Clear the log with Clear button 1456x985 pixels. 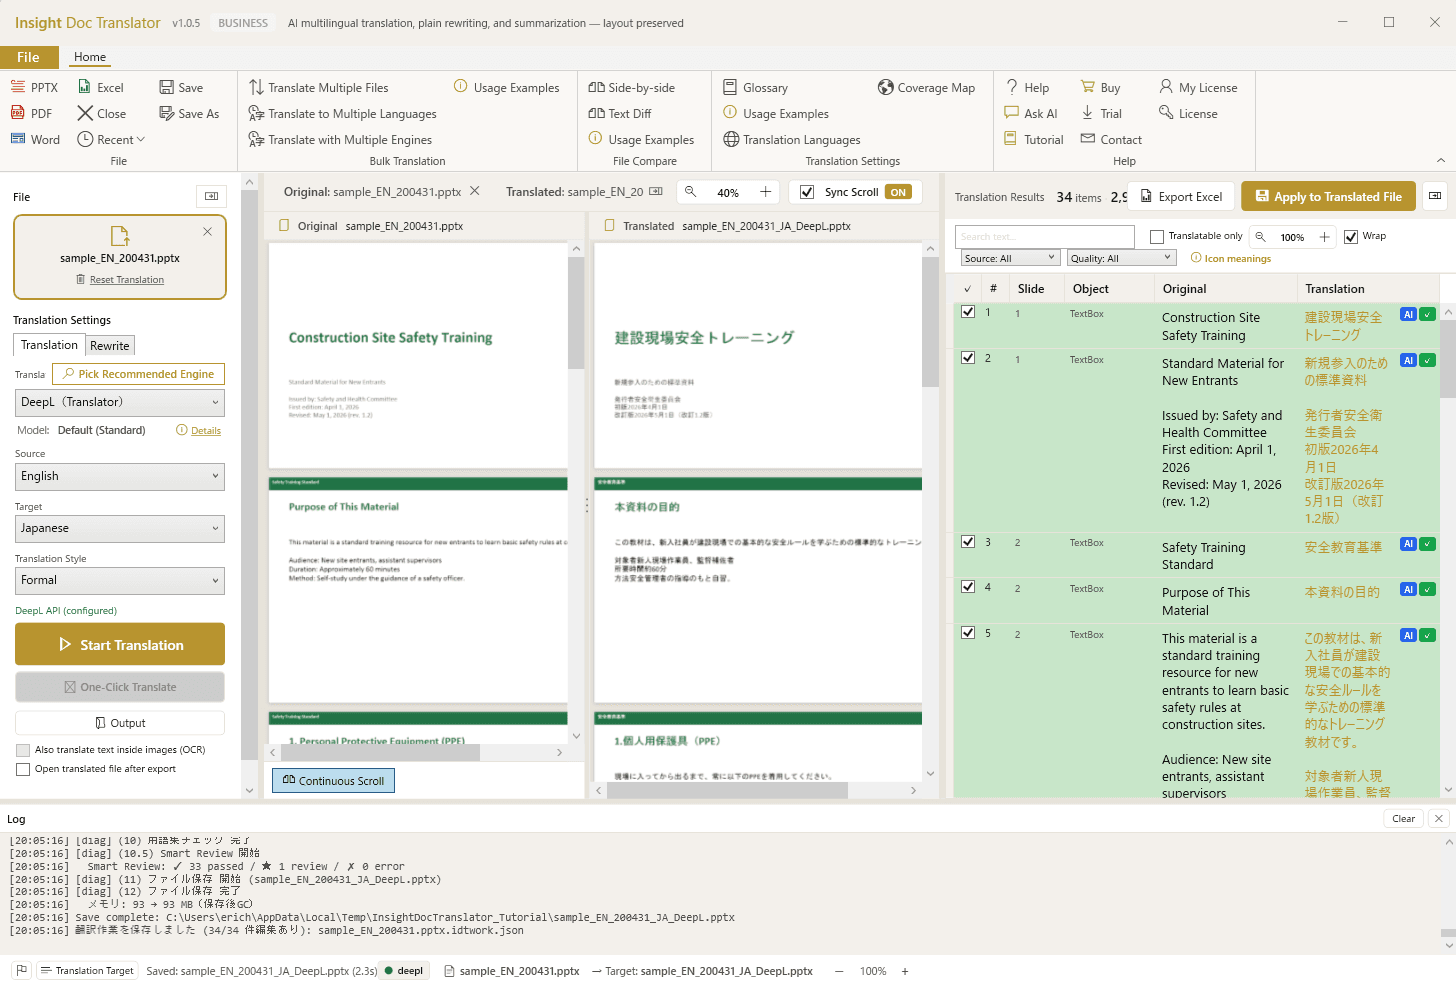(1404, 819)
